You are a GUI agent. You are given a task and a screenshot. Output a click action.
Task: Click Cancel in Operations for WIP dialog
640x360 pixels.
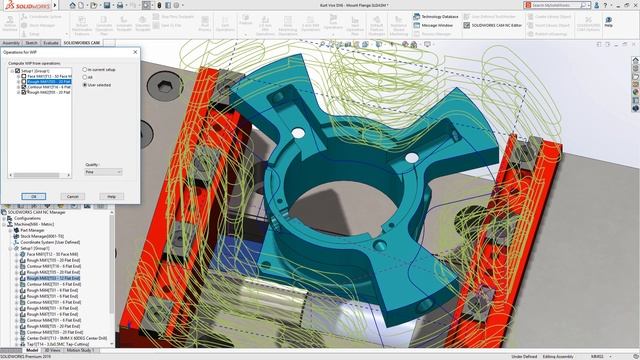point(73,196)
